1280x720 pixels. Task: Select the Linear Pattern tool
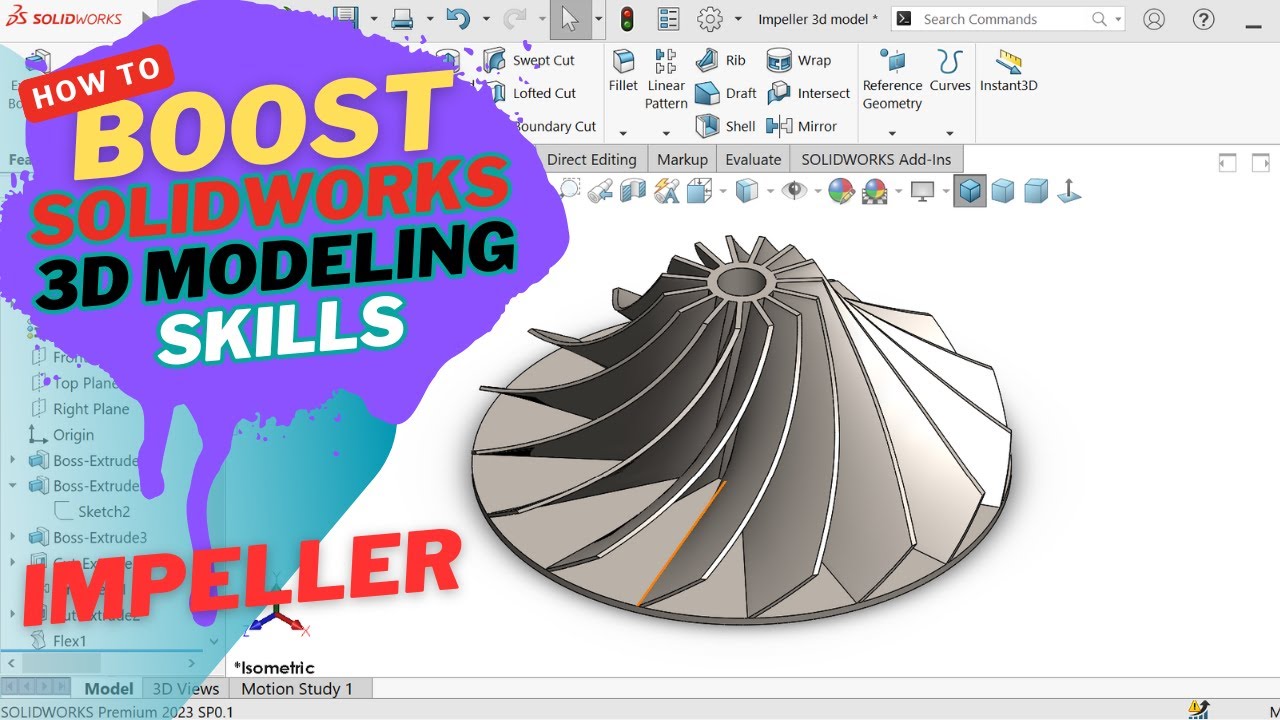pos(666,79)
